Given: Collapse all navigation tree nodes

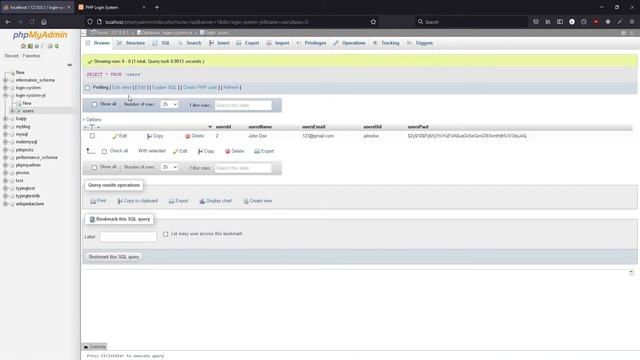Looking at the screenshot, I should tap(69, 65).
